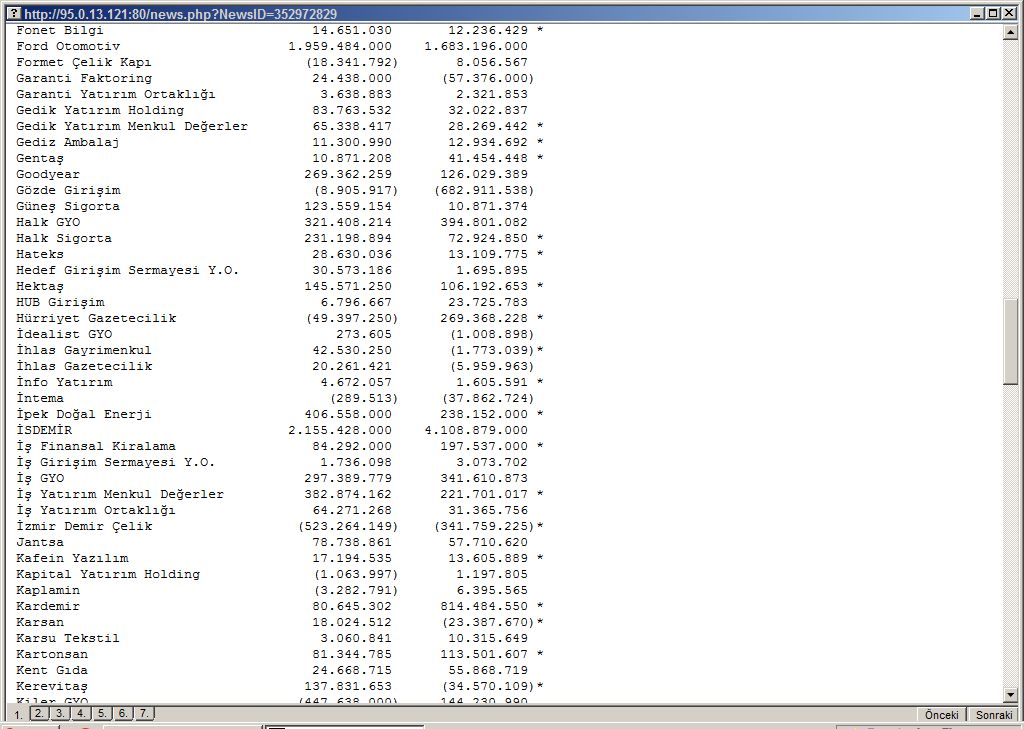
Task: Click the Halk Sigorta company name
Action: pyautogui.click(x=64, y=238)
